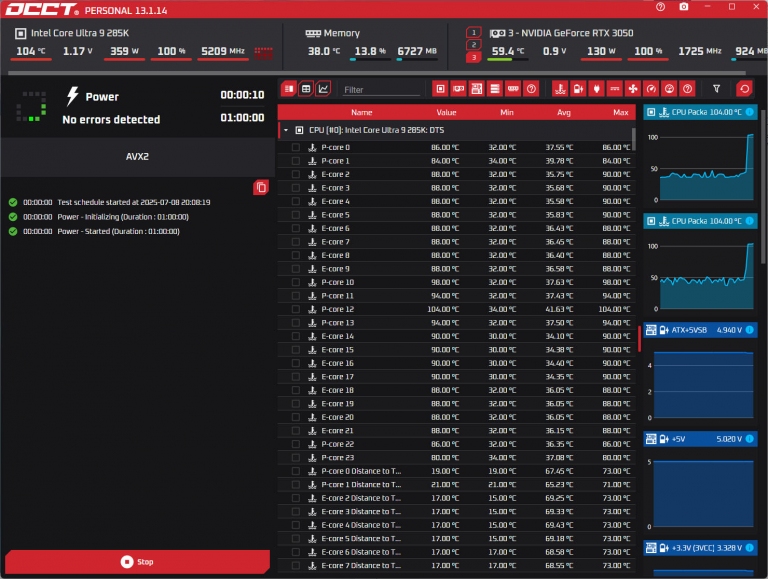
Task: Check the E-core 21 temperature checkbox
Action: pos(295,431)
